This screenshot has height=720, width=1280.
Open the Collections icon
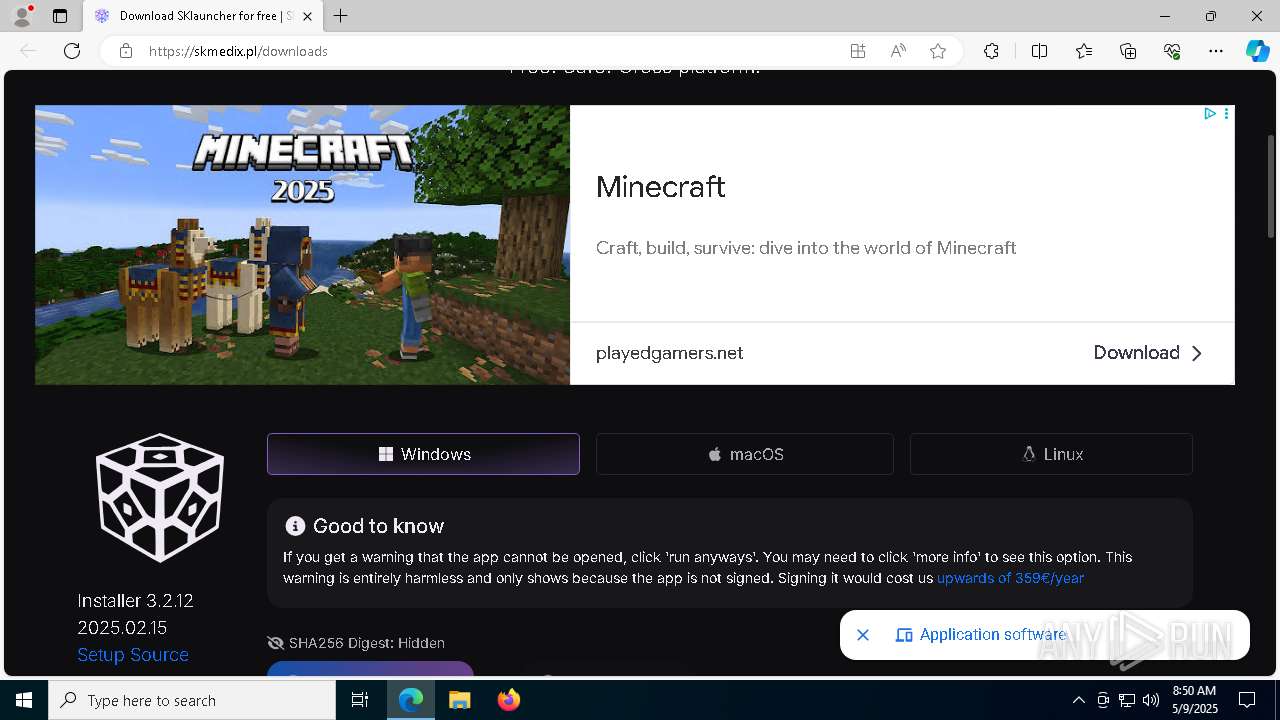pyautogui.click(x=1128, y=51)
